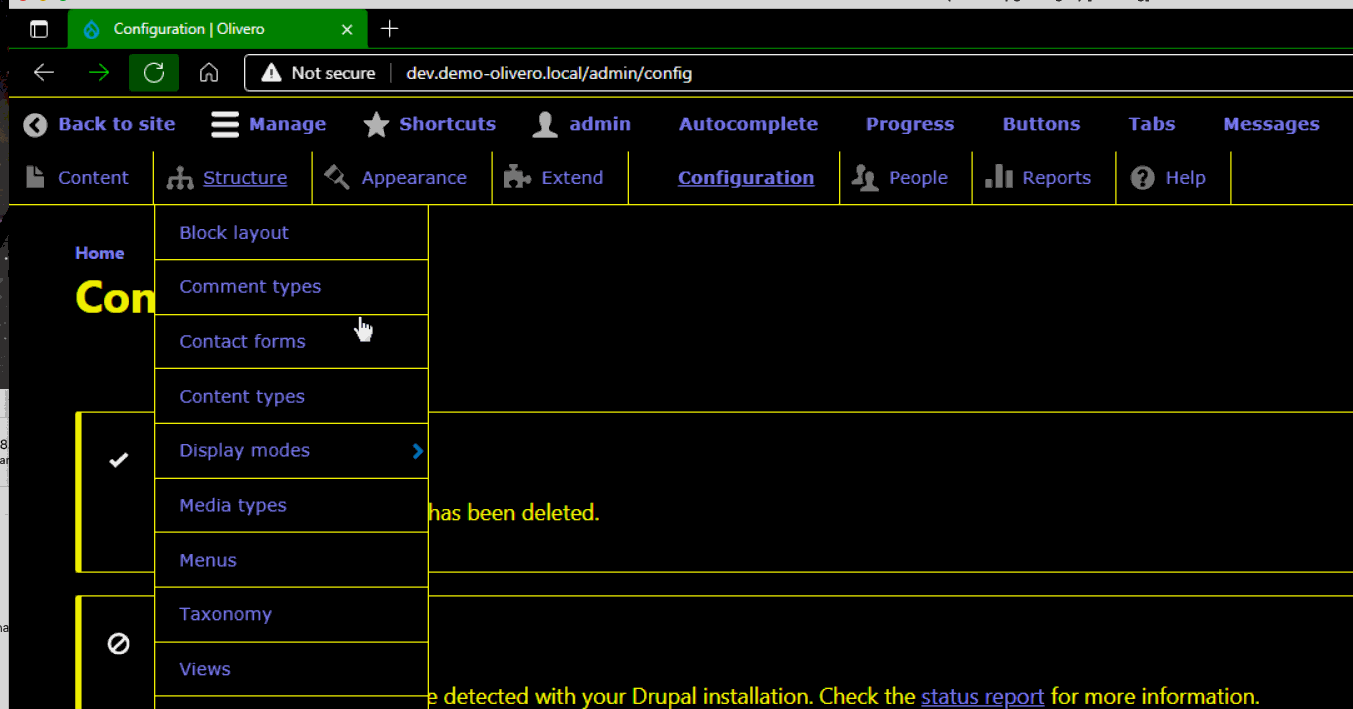Open the Progress toolbar link
Image resolution: width=1353 pixels, height=709 pixels.
point(910,124)
